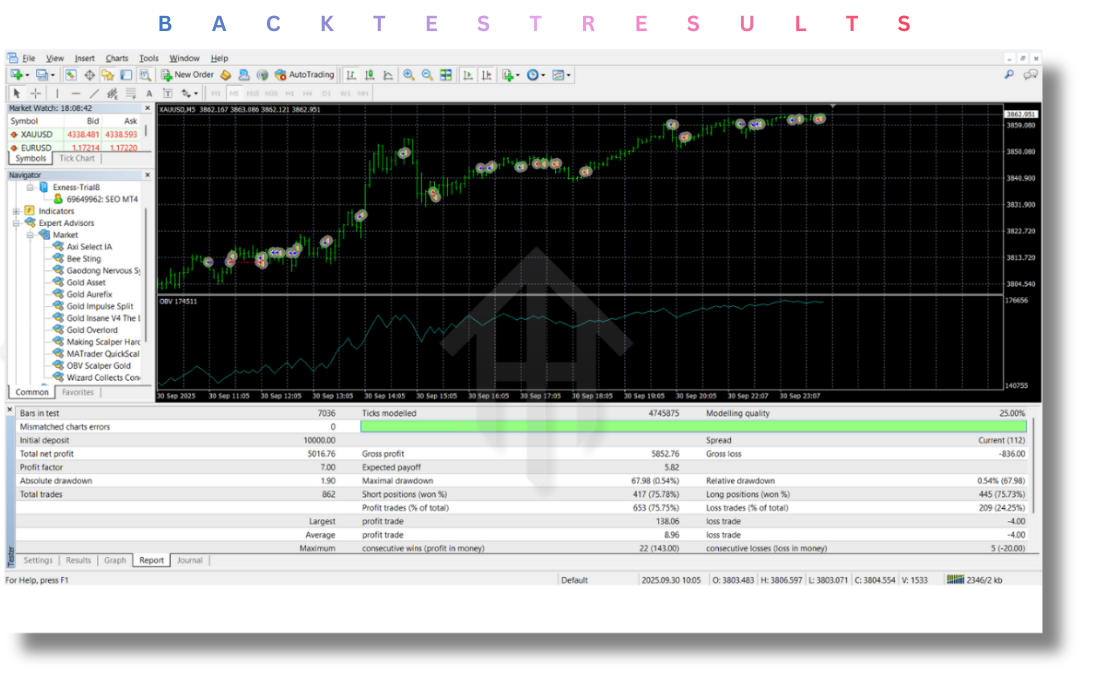Open the Charts menu
1105x690 pixels.
tap(117, 58)
